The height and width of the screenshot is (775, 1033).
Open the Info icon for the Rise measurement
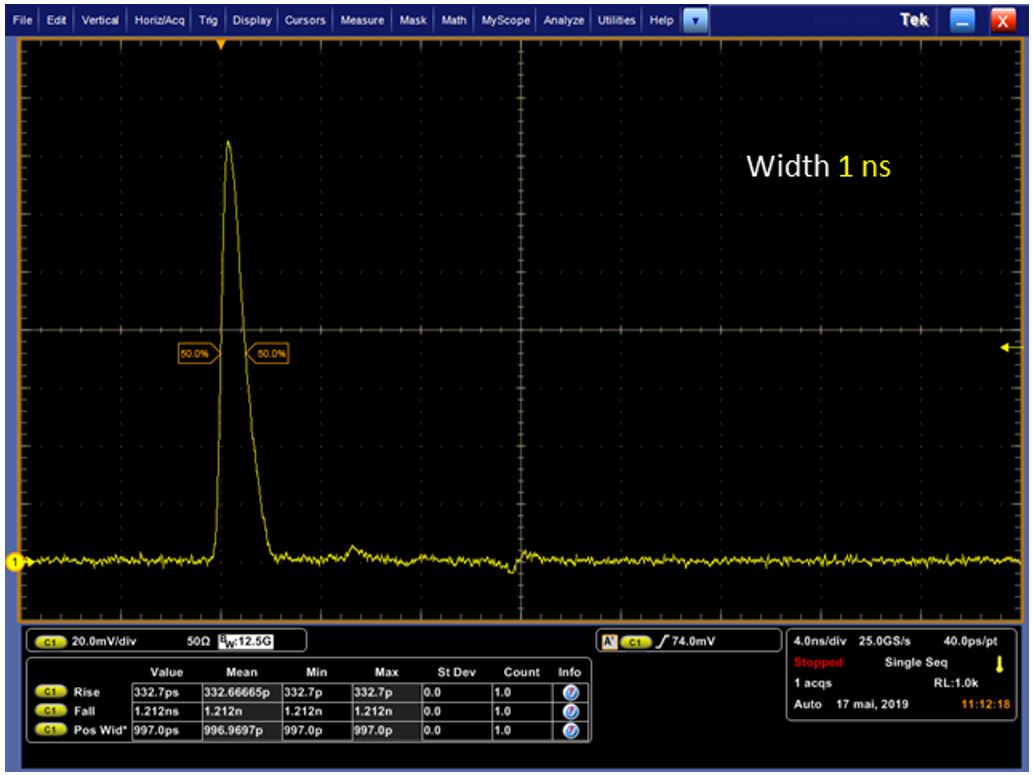(571, 693)
